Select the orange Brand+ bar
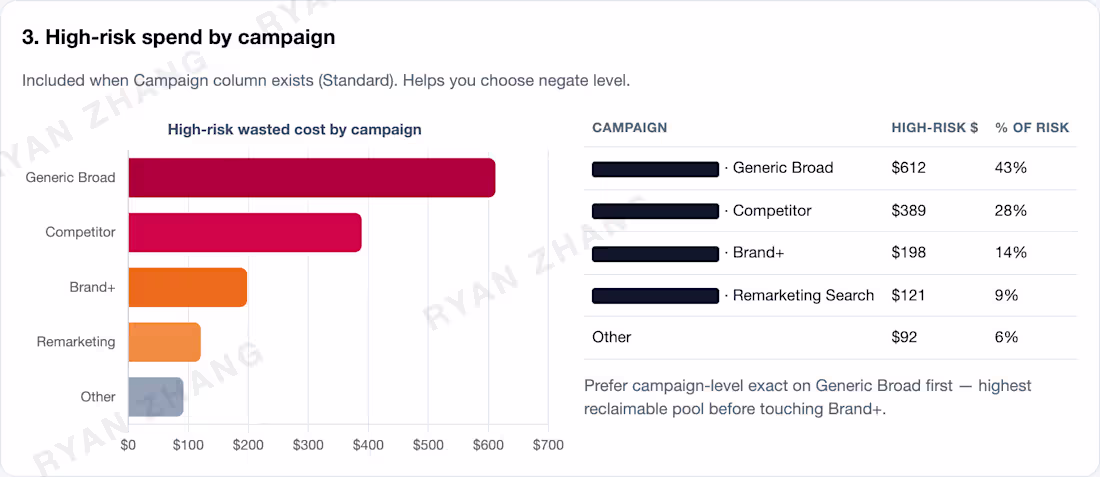The image size is (1100, 477). [187, 287]
